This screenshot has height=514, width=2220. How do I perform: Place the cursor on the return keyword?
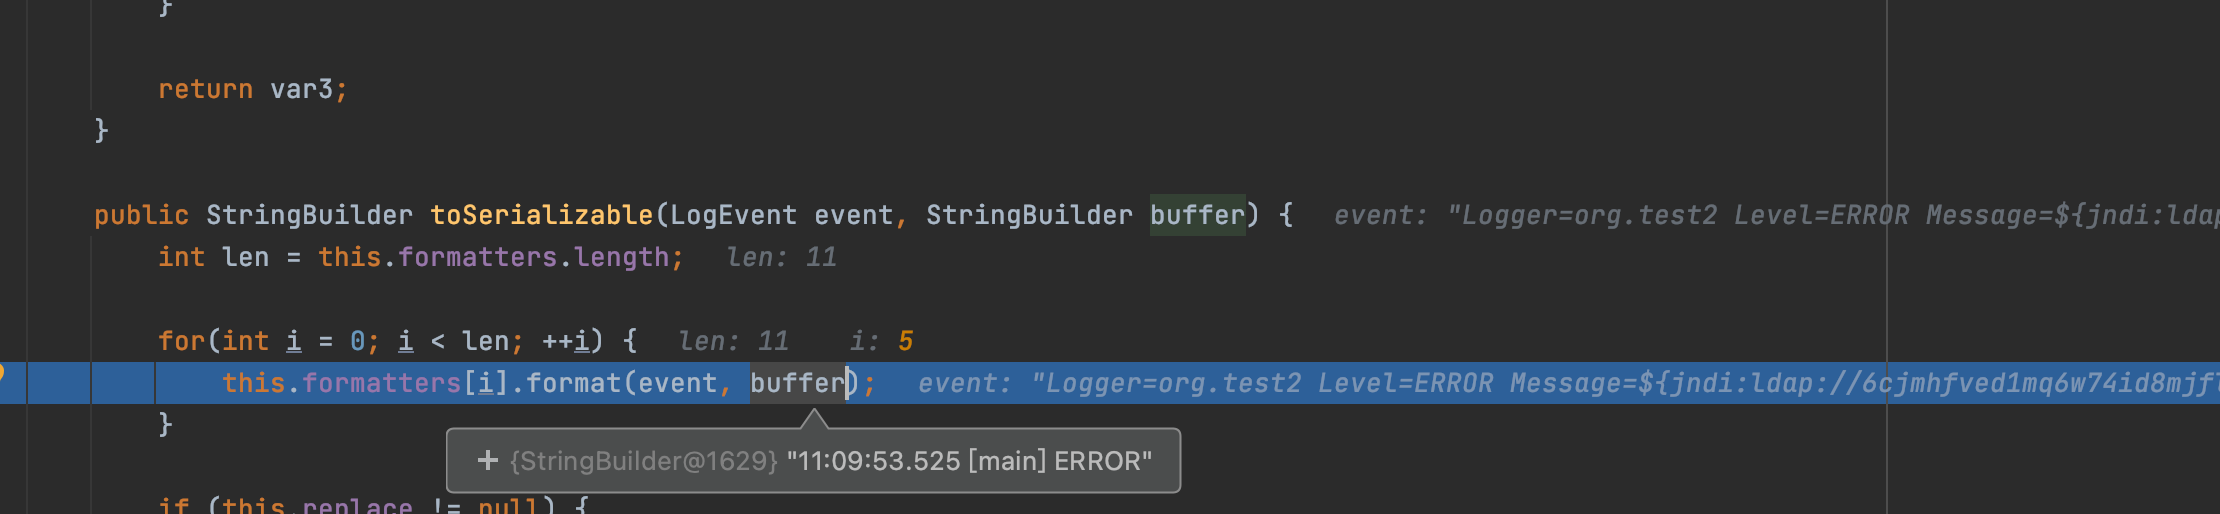(x=205, y=89)
